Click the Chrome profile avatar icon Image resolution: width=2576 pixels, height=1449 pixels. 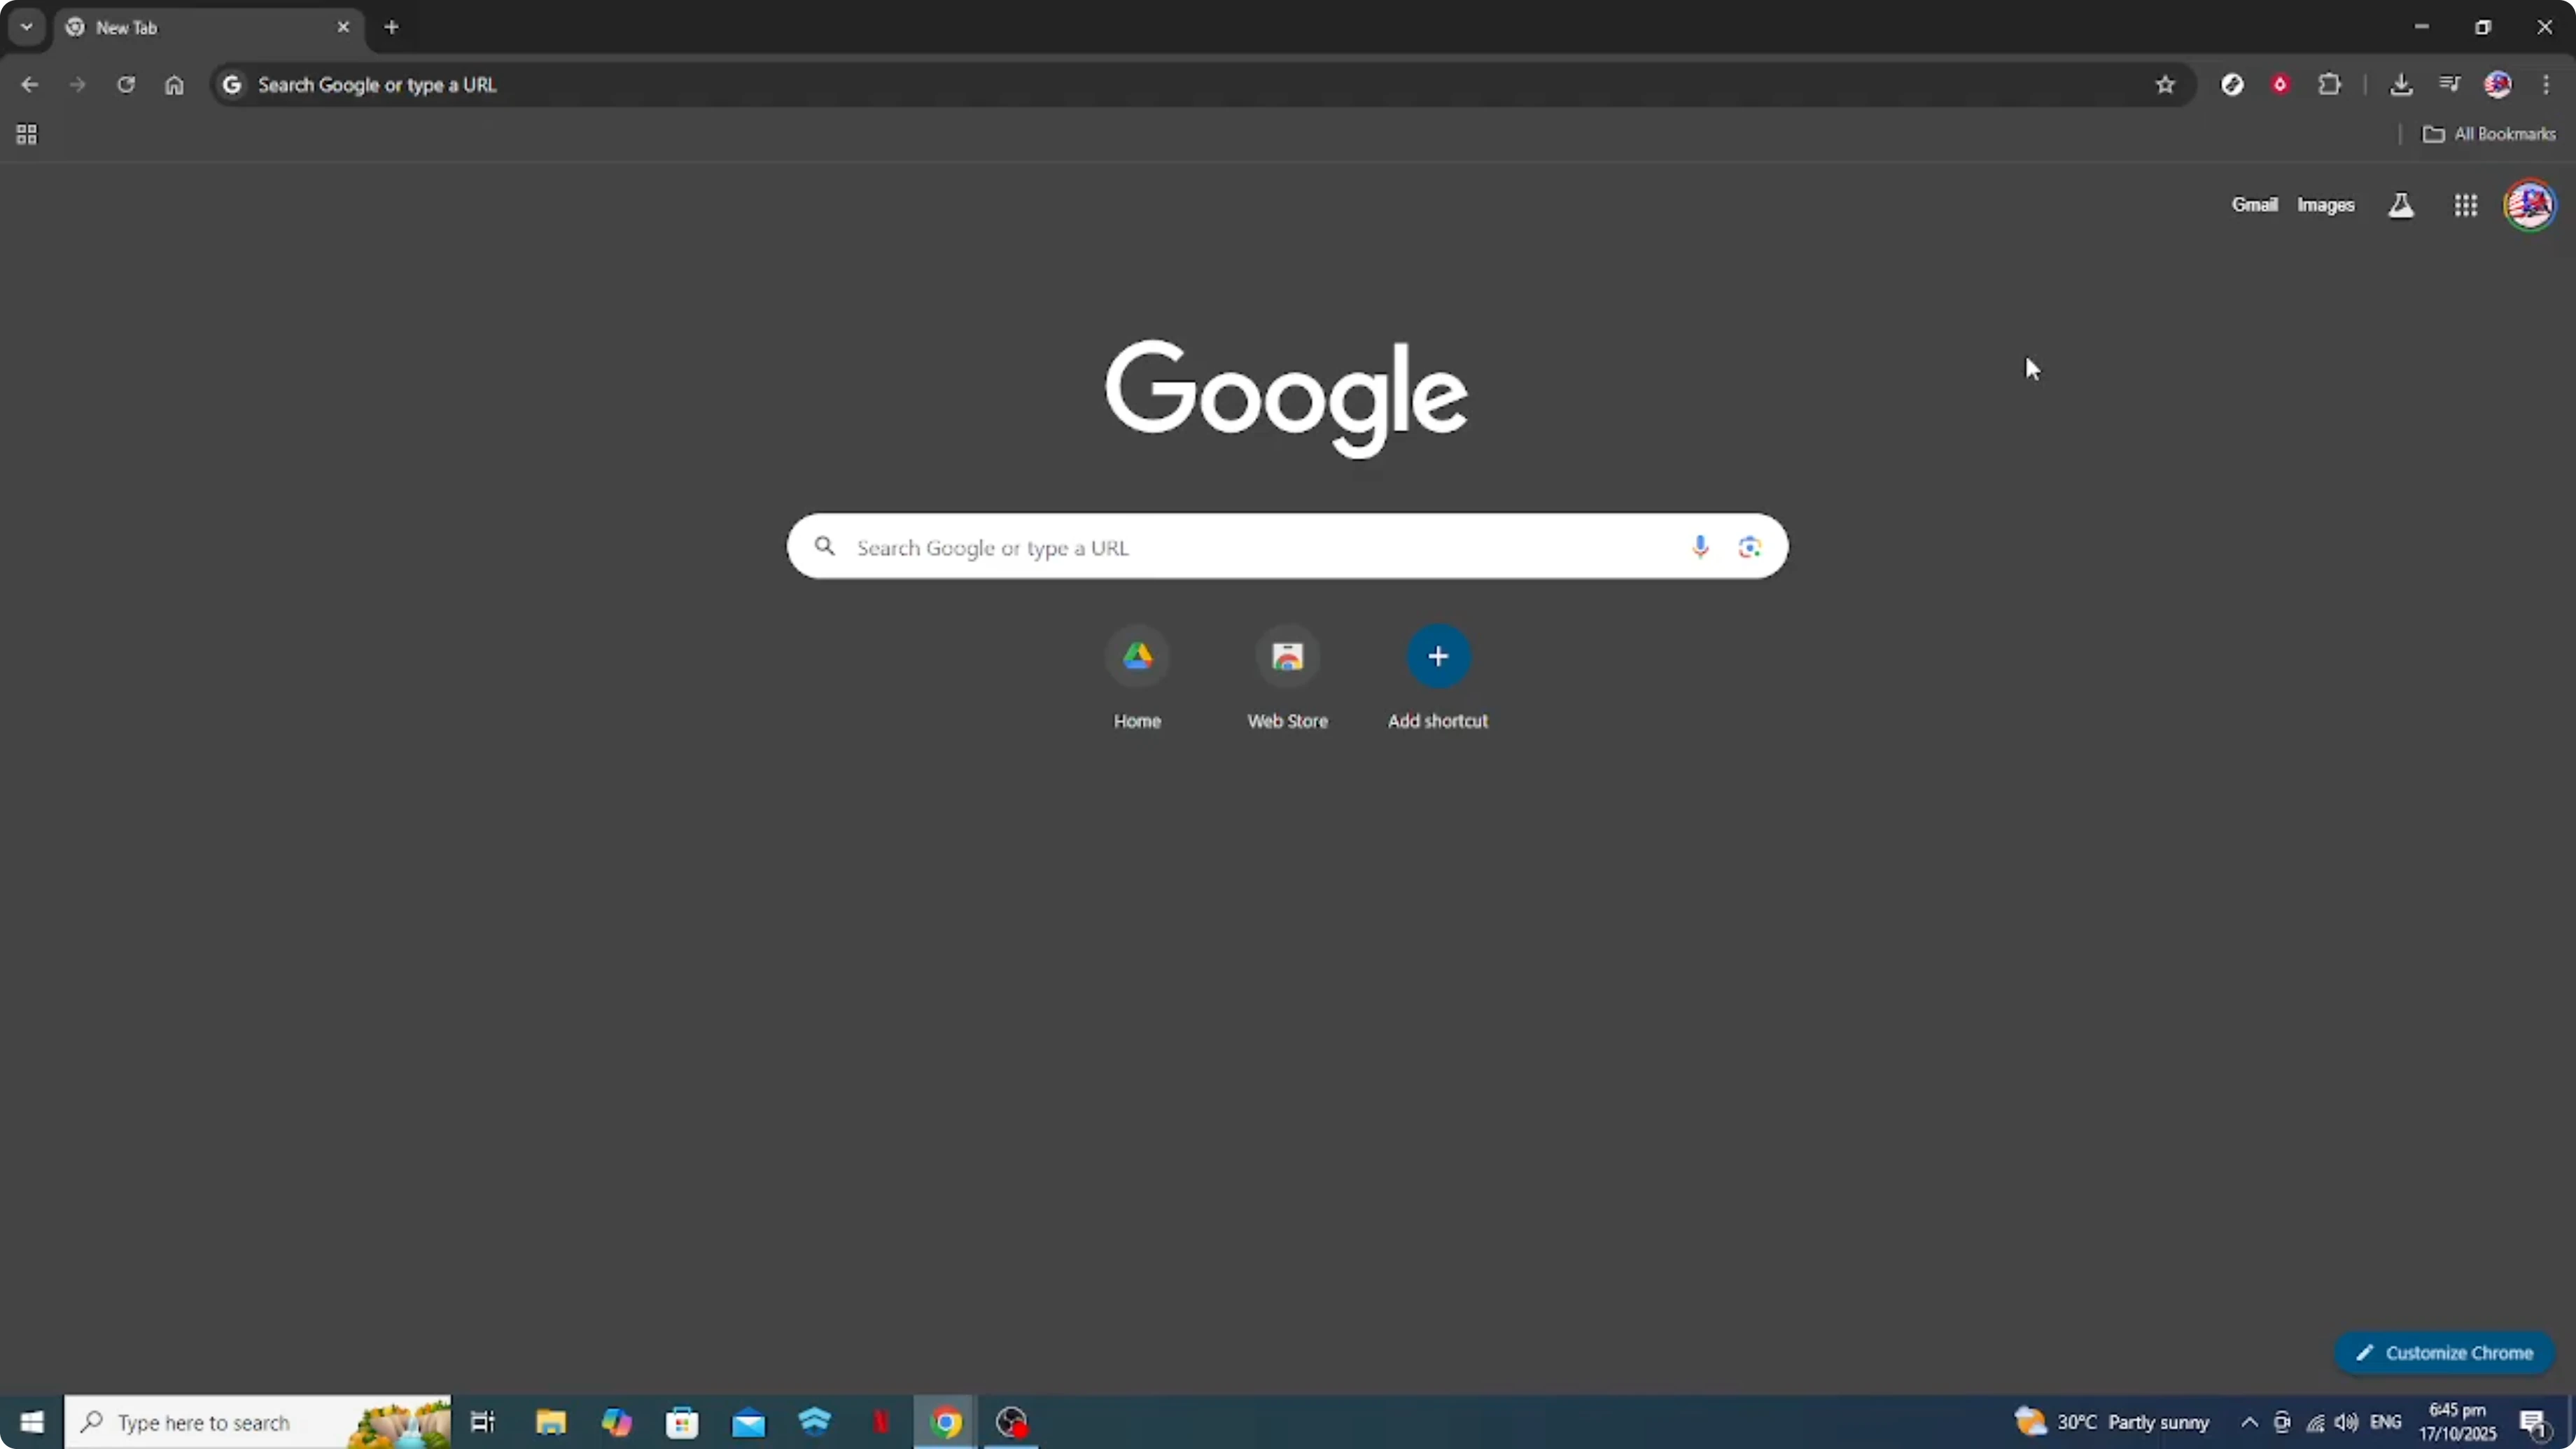pos(2499,84)
